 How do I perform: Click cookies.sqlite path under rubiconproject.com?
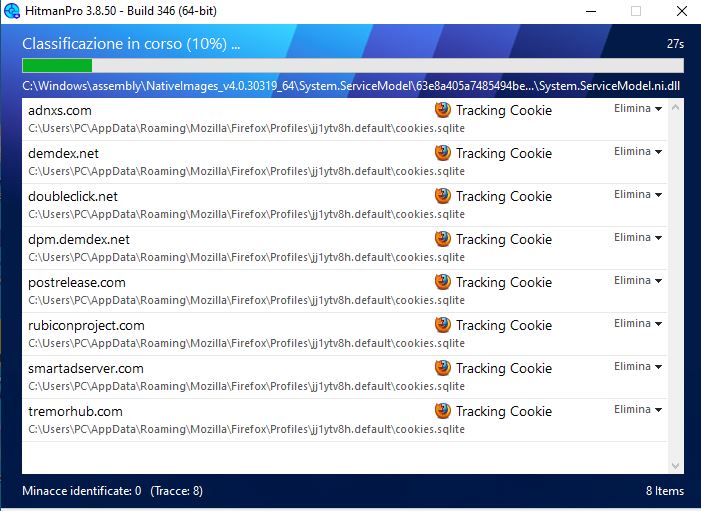coord(246,343)
